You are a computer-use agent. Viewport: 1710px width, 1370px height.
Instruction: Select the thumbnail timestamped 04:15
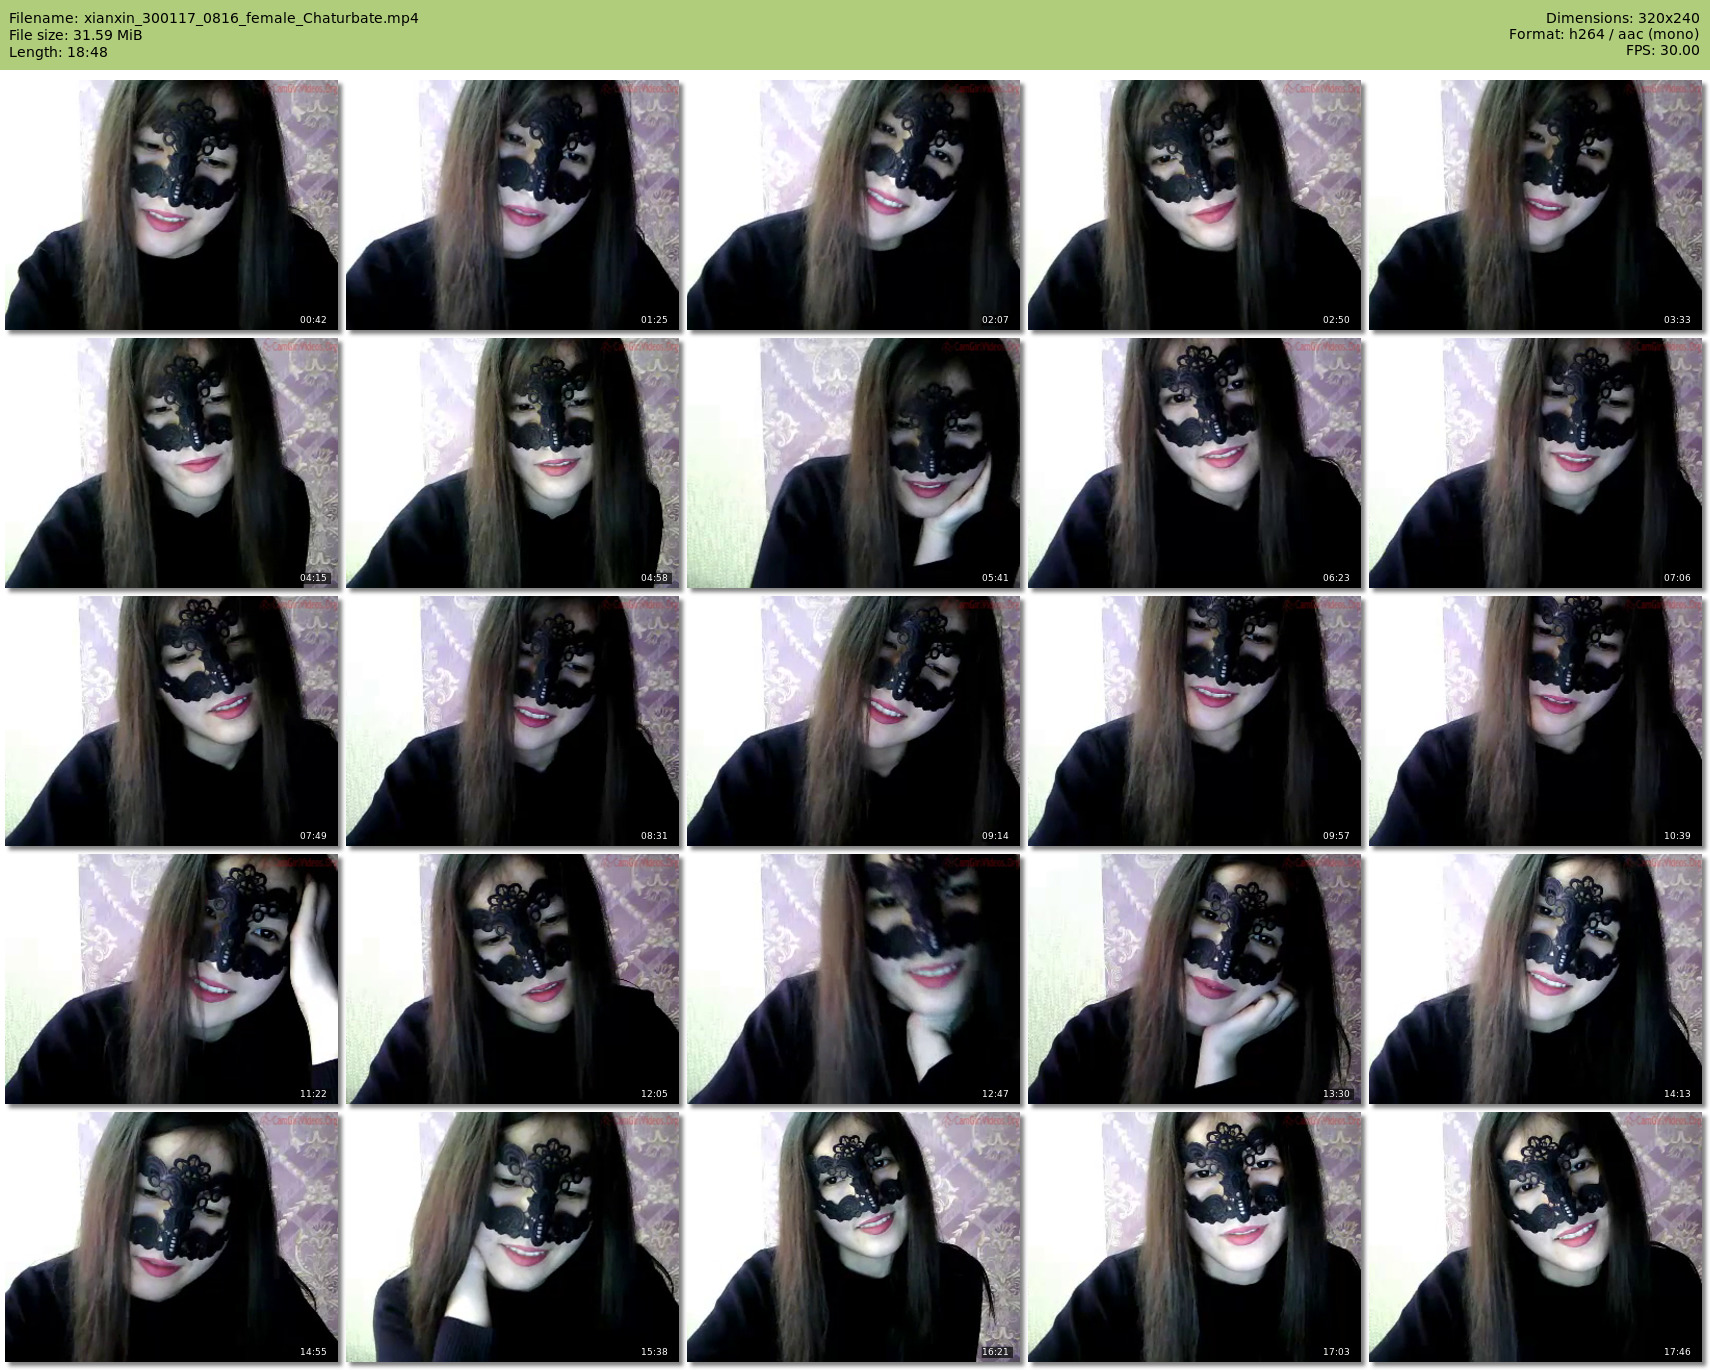click(x=172, y=463)
